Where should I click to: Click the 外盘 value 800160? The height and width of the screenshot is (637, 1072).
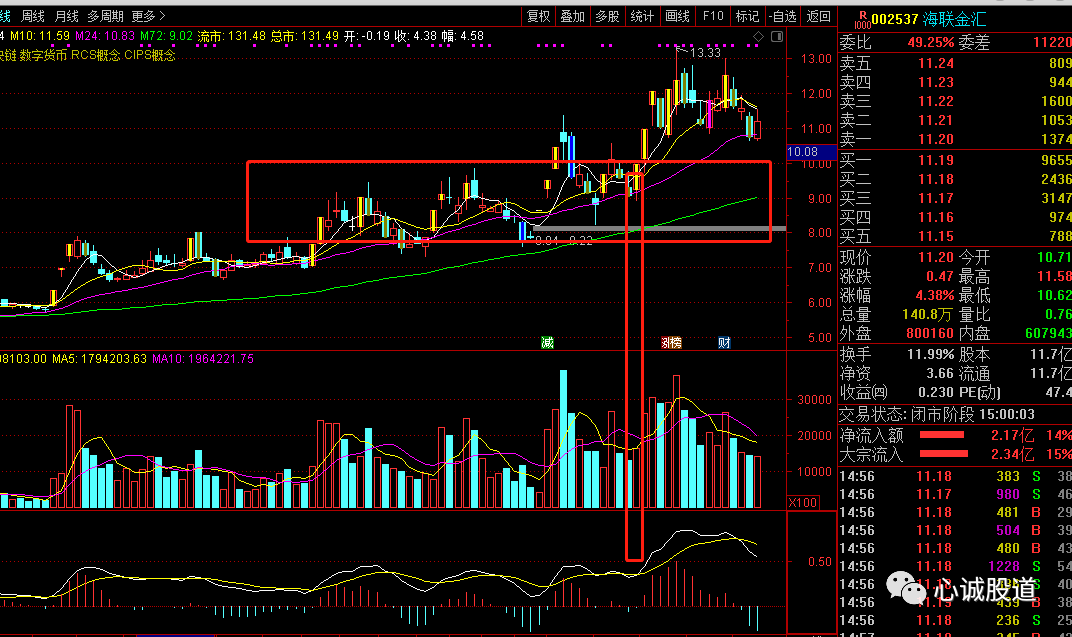(930, 334)
